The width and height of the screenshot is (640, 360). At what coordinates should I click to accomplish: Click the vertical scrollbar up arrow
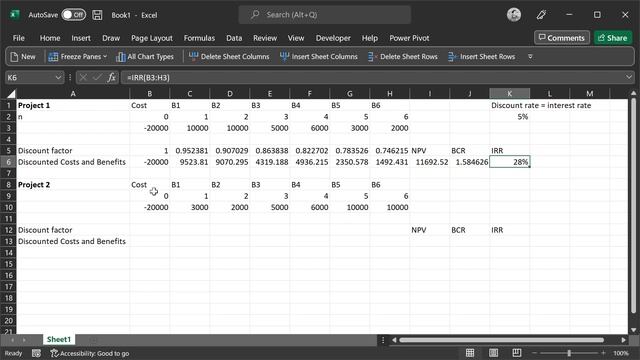coord(633,93)
